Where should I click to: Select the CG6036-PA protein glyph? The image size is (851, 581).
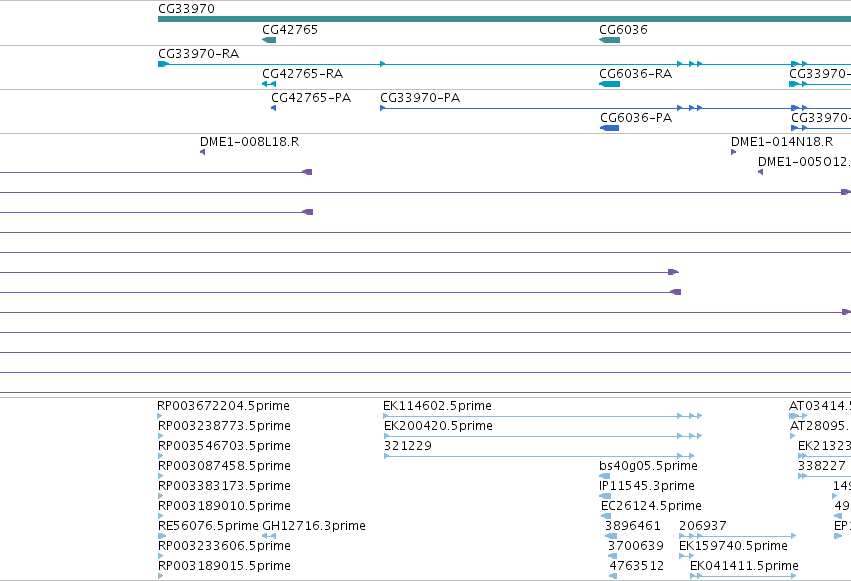609,128
